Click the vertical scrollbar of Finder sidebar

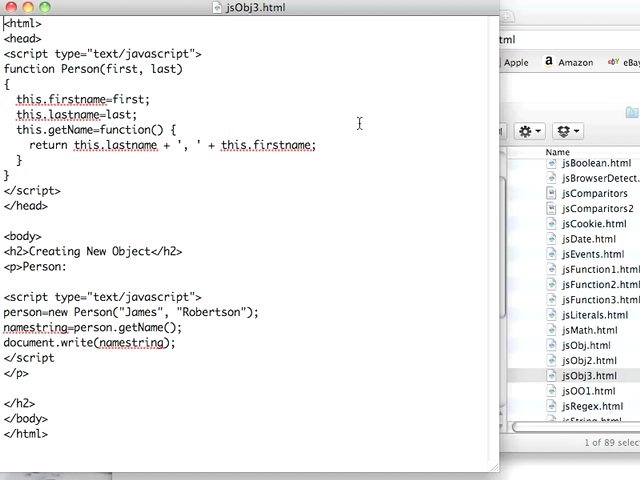(503, 247)
